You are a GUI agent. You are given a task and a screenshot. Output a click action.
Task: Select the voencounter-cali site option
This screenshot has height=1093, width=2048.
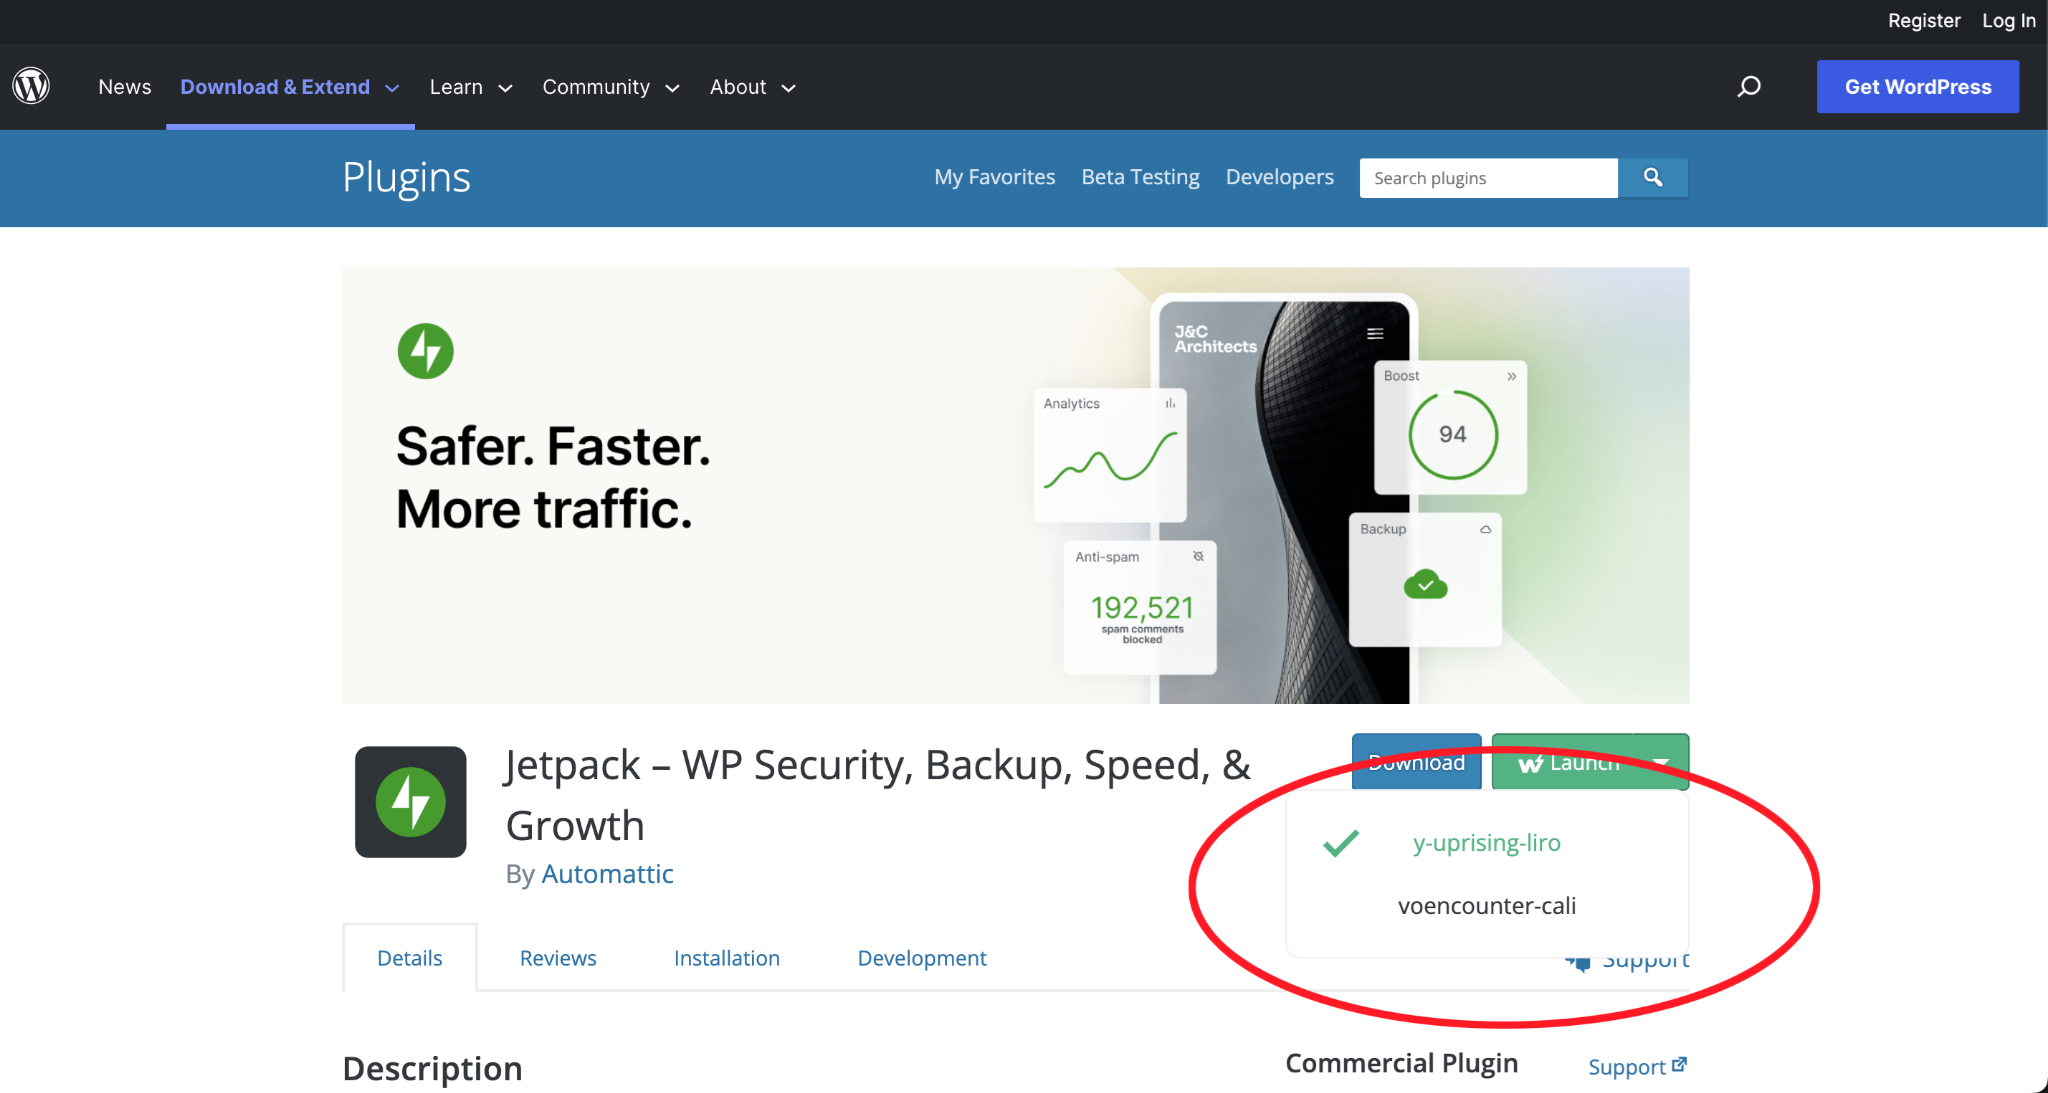point(1486,906)
